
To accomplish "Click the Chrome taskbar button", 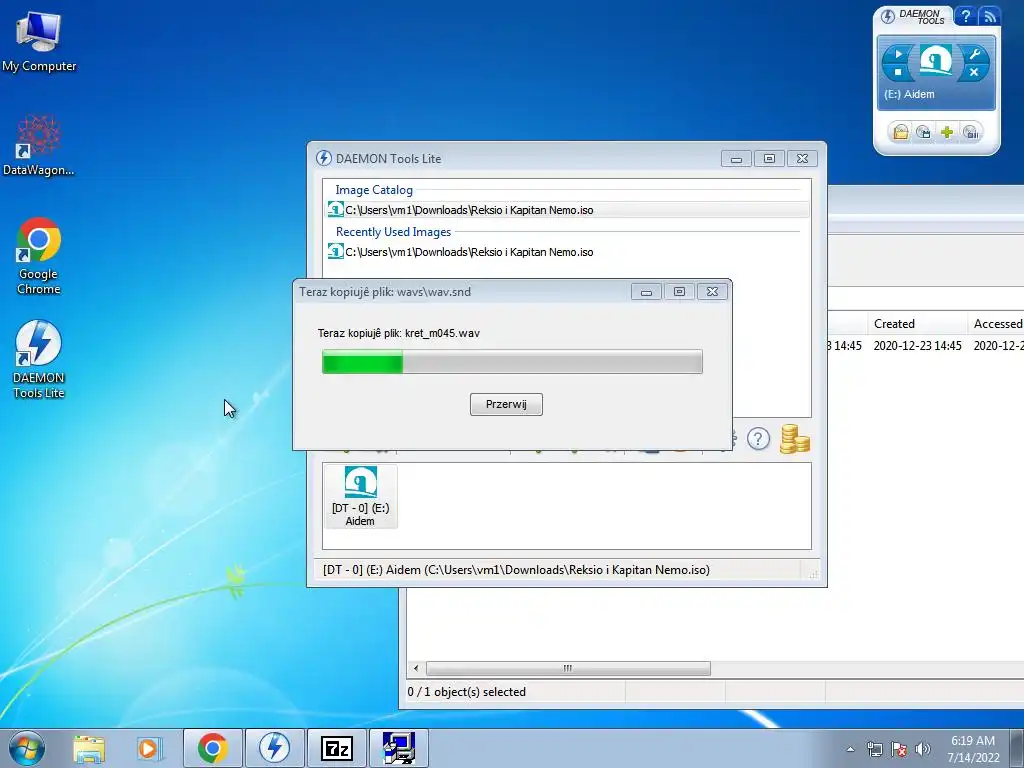I will point(212,748).
